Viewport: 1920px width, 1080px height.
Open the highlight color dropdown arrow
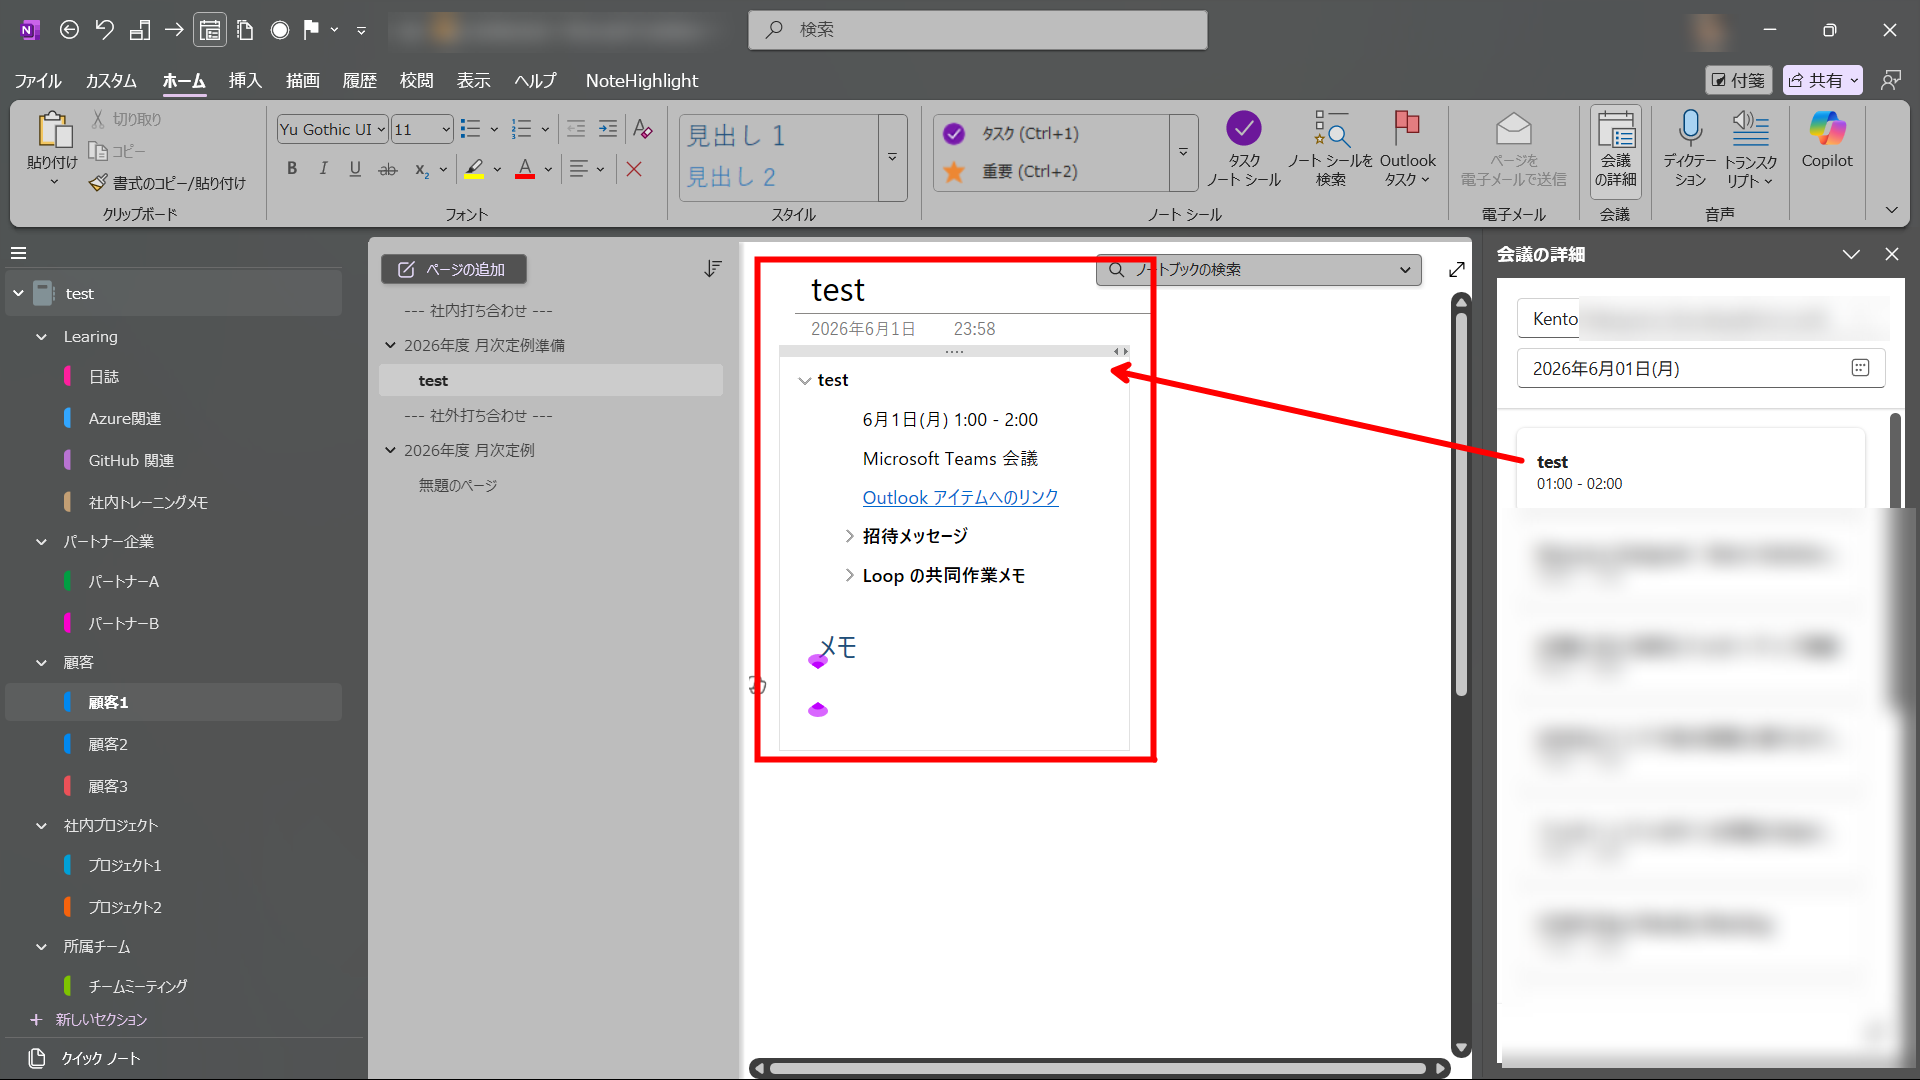pyautogui.click(x=497, y=169)
